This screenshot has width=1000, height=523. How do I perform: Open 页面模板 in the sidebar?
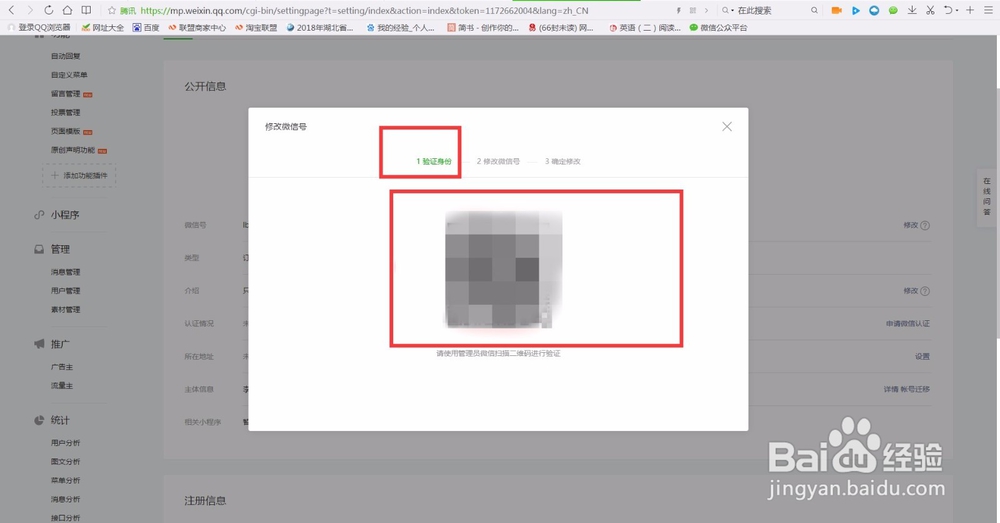[66, 131]
